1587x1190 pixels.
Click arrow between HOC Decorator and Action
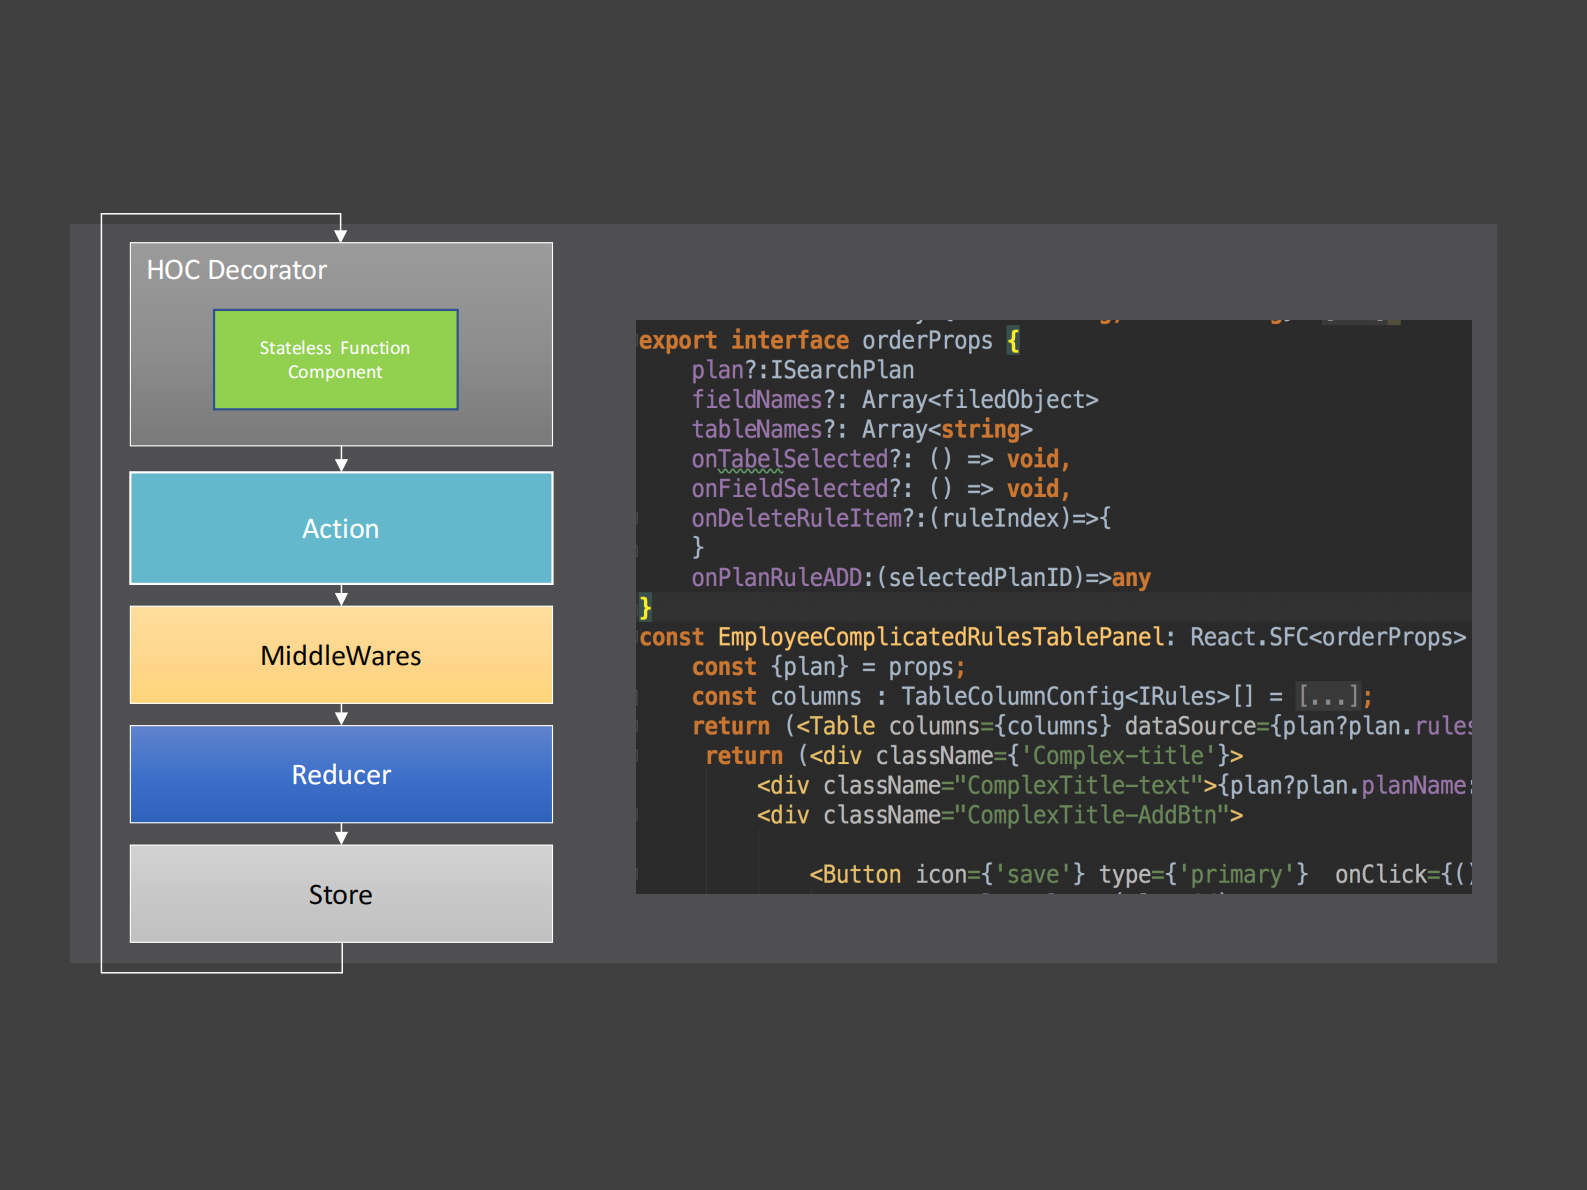click(341, 459)
